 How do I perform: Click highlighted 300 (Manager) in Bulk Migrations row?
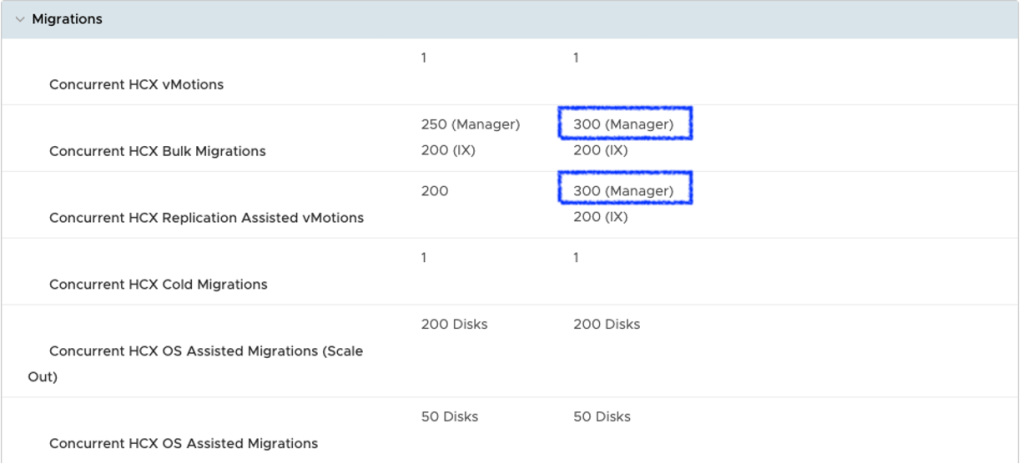pos(624,124)
